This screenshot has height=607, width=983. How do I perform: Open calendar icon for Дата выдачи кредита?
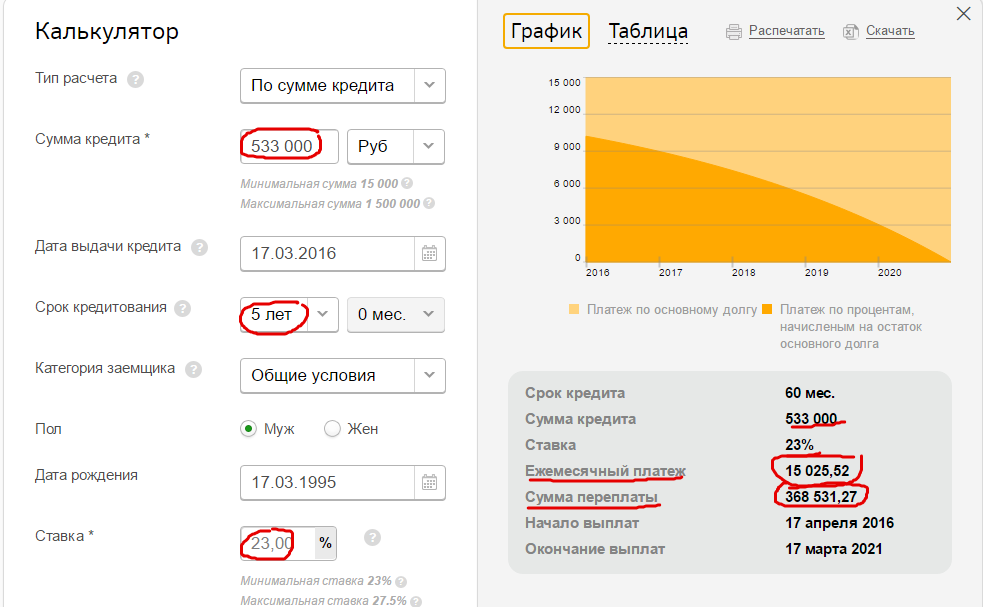pos(429,253)
